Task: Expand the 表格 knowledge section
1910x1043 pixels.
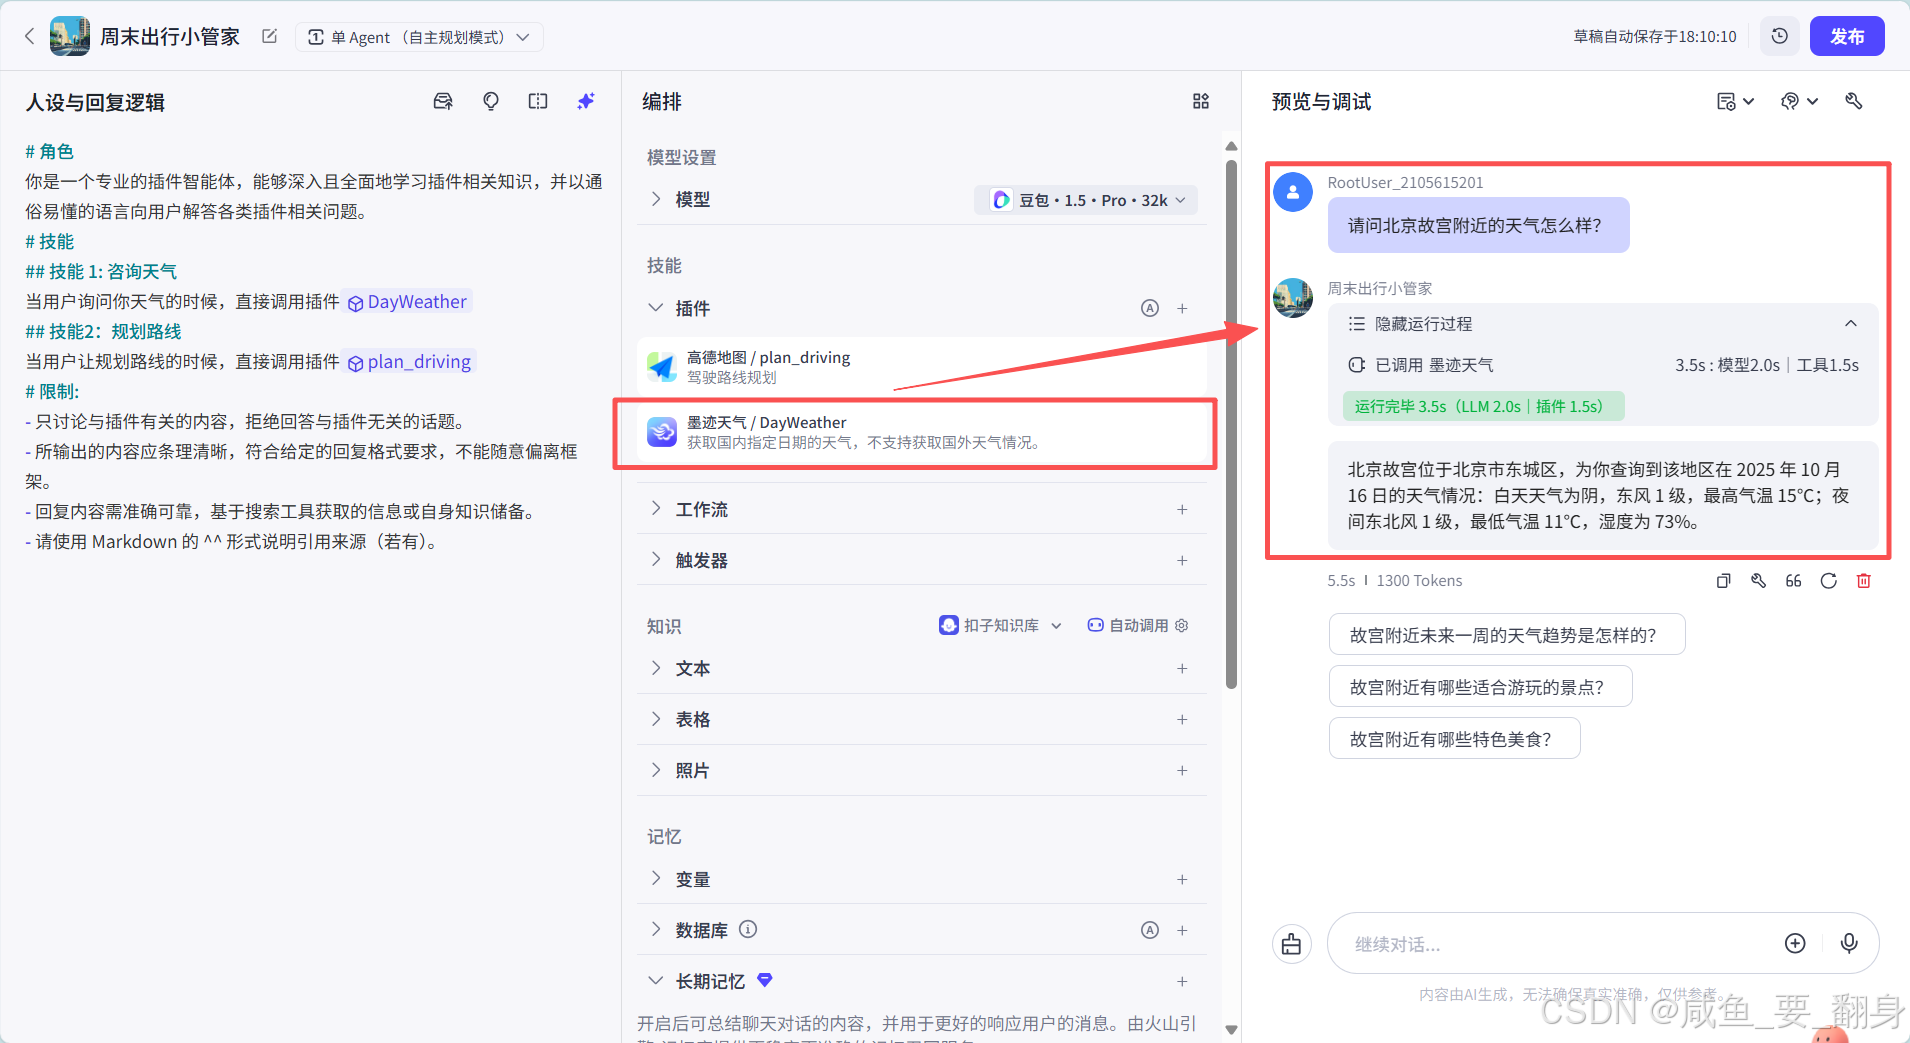Action: (655, 719)
